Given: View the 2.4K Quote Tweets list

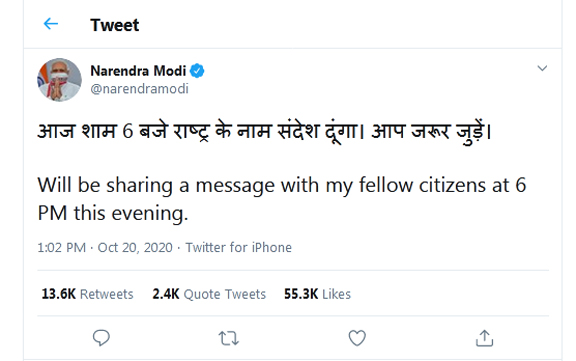Looking at the screenshot, I should 209,294.
